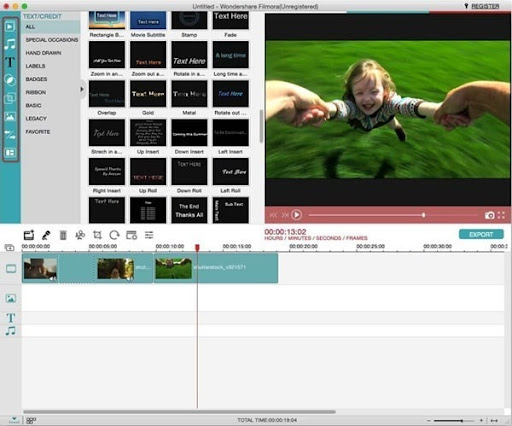Select the crop tool icon
Viewport: 512px width, 426px height.
click(x=97, y=235)
